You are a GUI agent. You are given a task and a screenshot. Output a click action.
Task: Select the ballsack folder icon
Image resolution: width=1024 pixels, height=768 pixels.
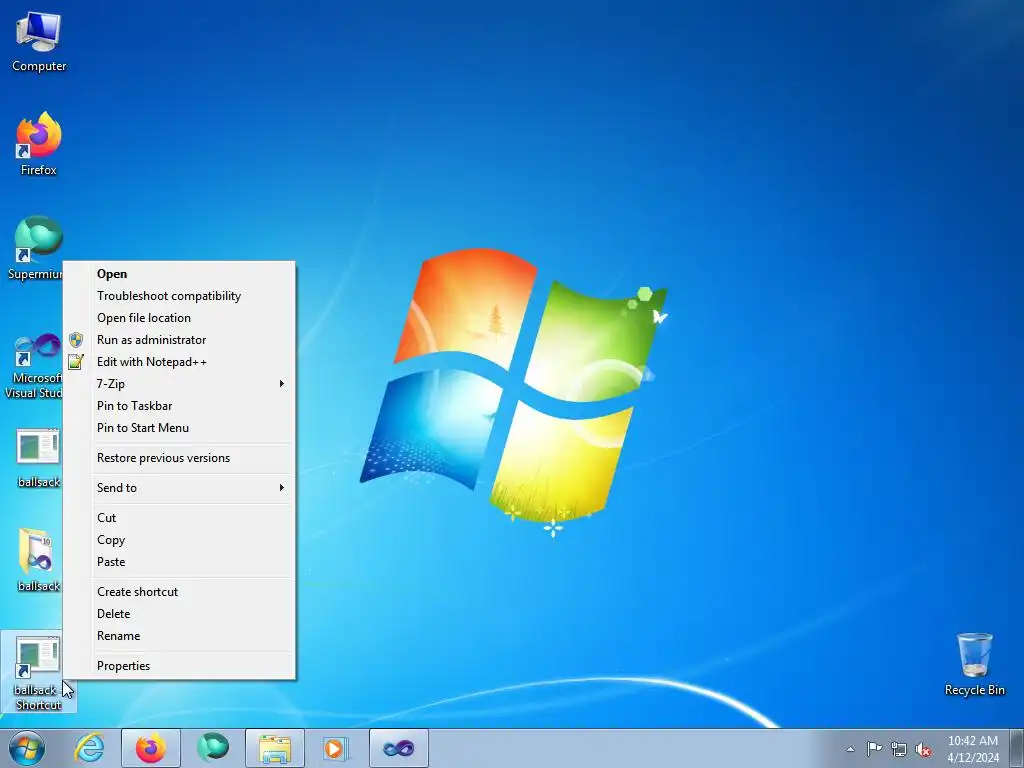(x=39, y=559)
